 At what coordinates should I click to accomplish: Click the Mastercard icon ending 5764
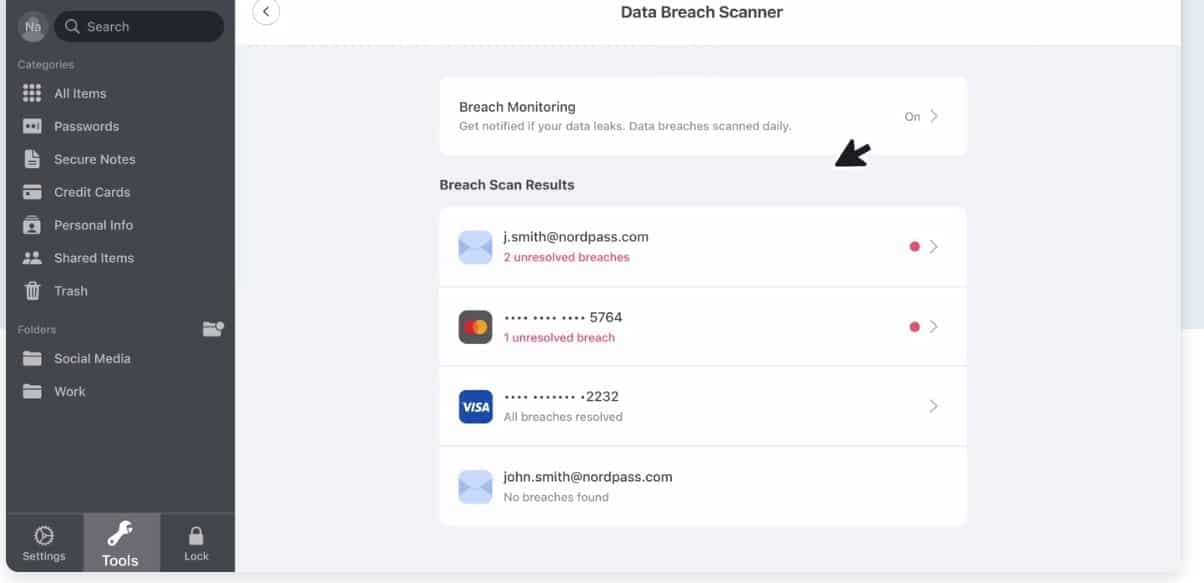(x=475, y=327)
